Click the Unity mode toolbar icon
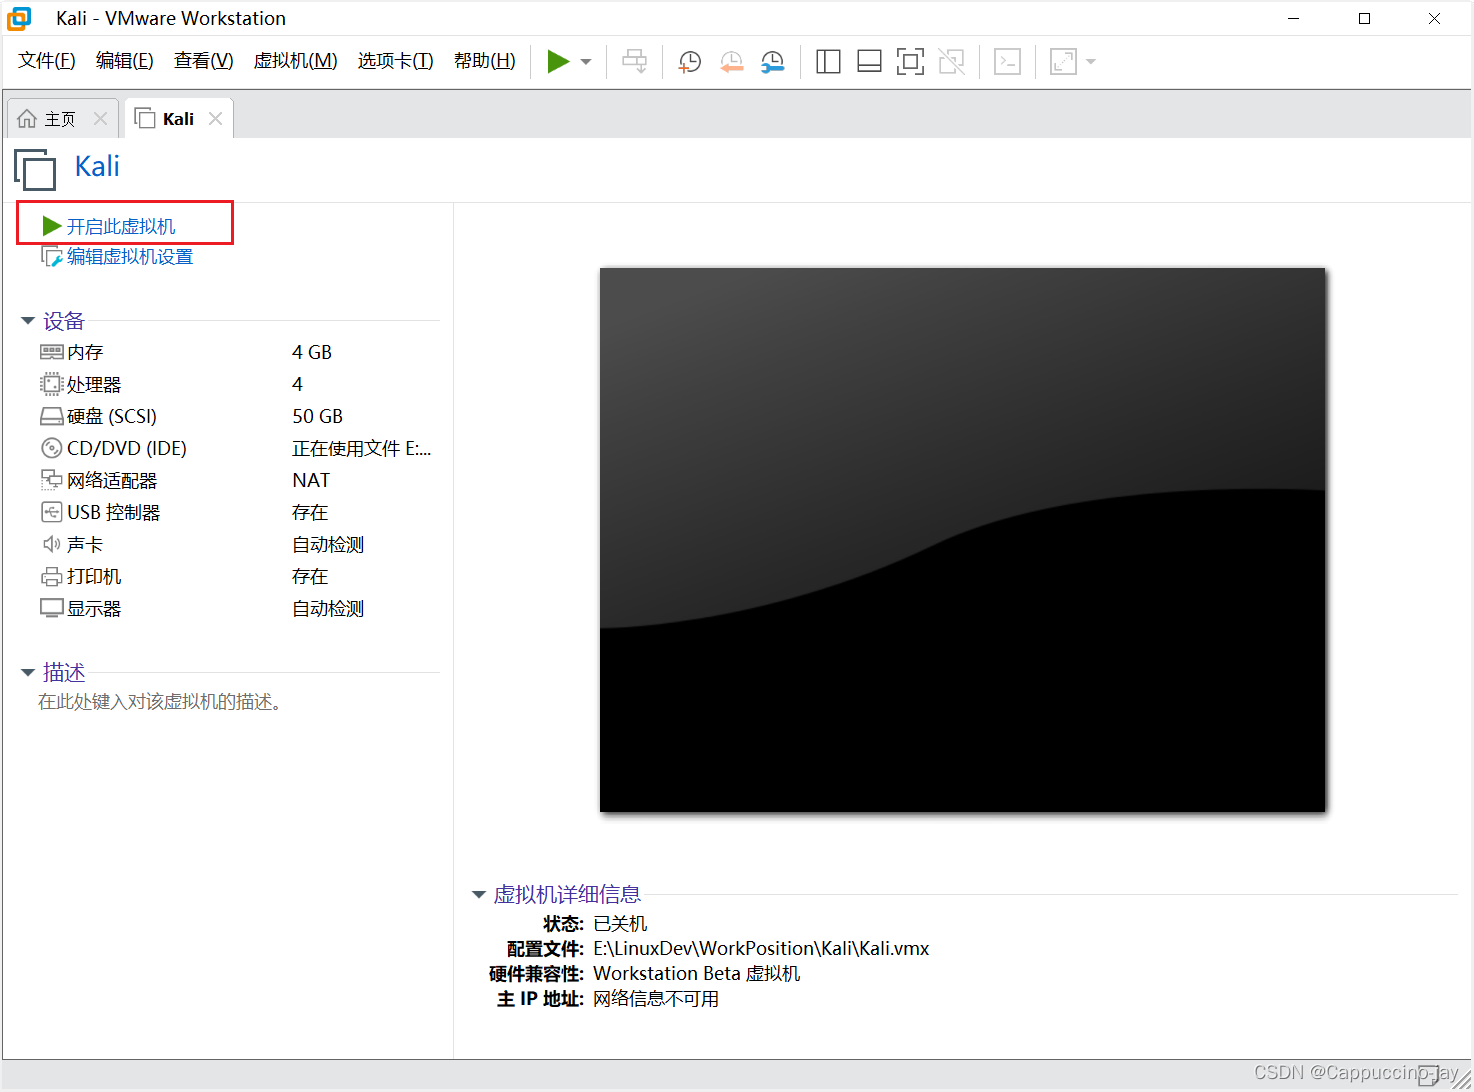Screen dimensions: 1474x1092 [951, 62]
